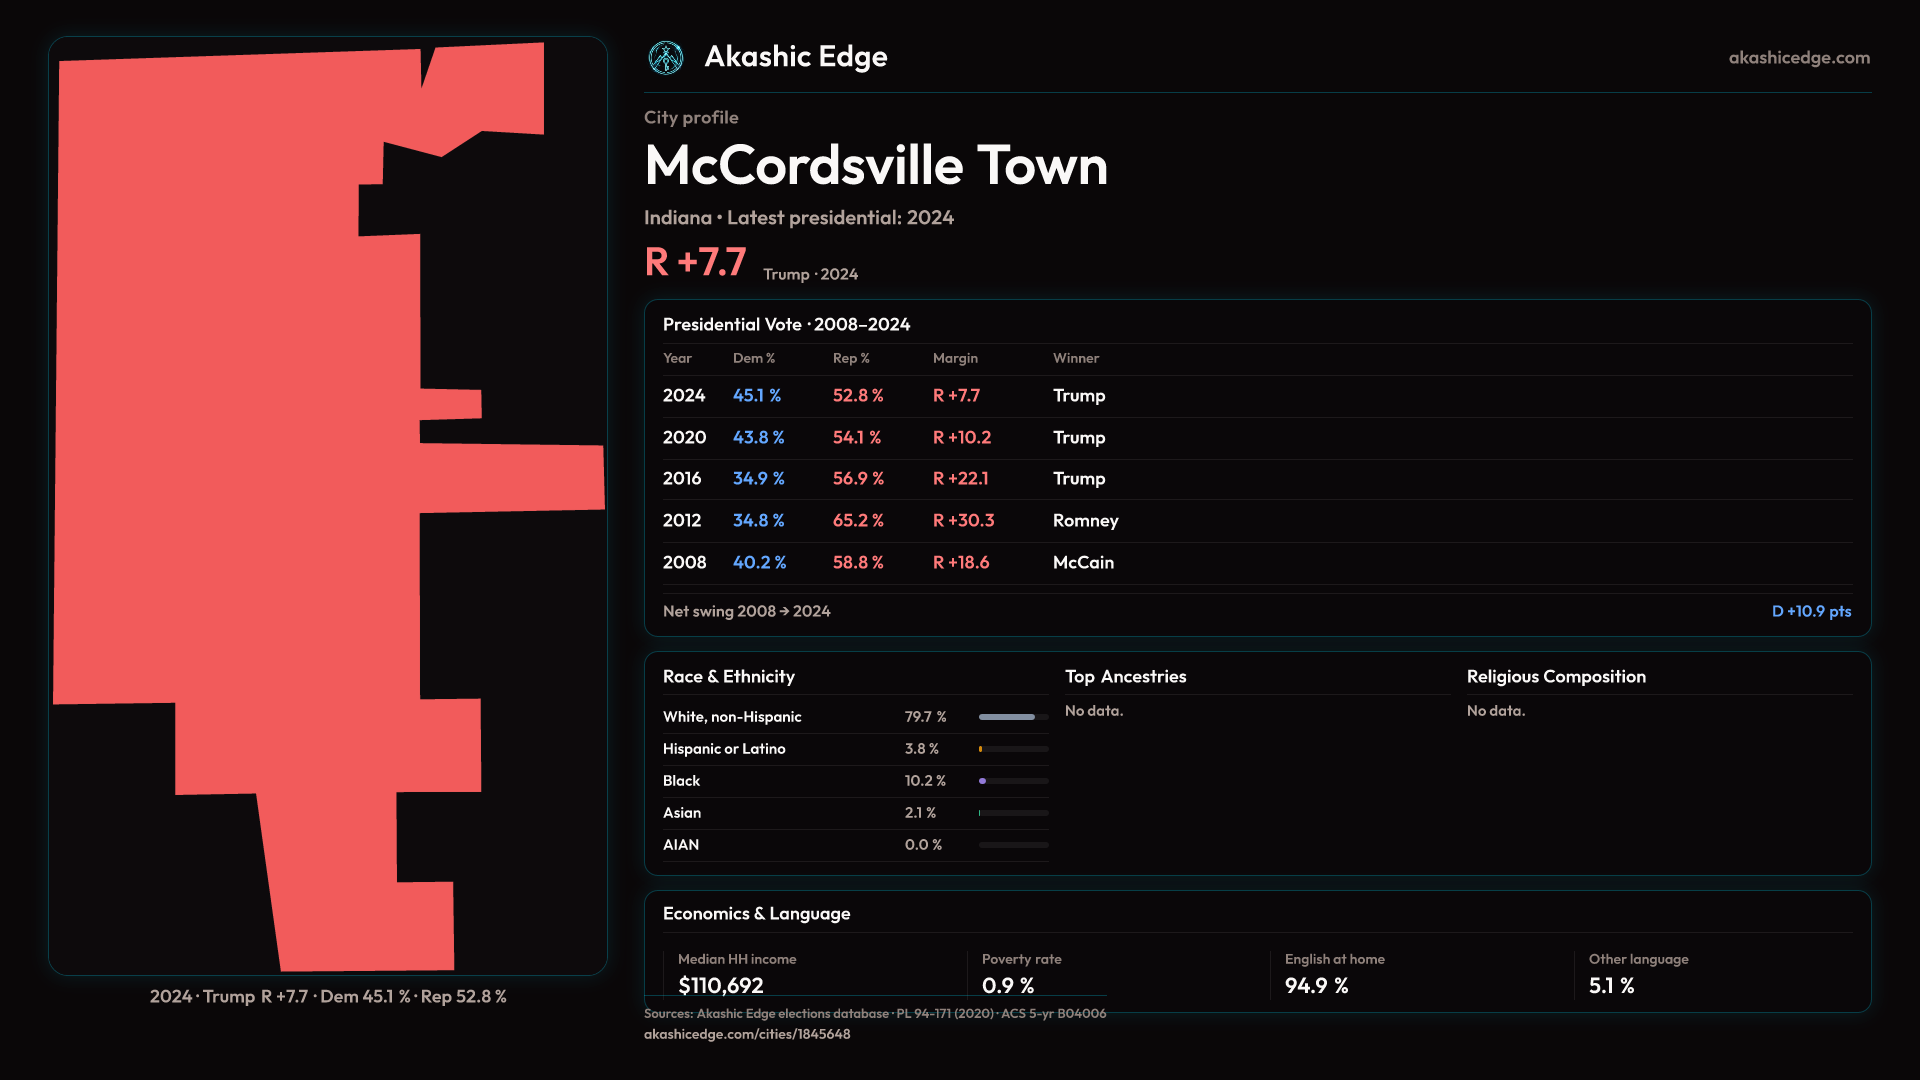The width and height of the screenshot is (1920, 1080).
Task: Open the akashicedge.com link at top right
Action: [x=1798, y=58]
